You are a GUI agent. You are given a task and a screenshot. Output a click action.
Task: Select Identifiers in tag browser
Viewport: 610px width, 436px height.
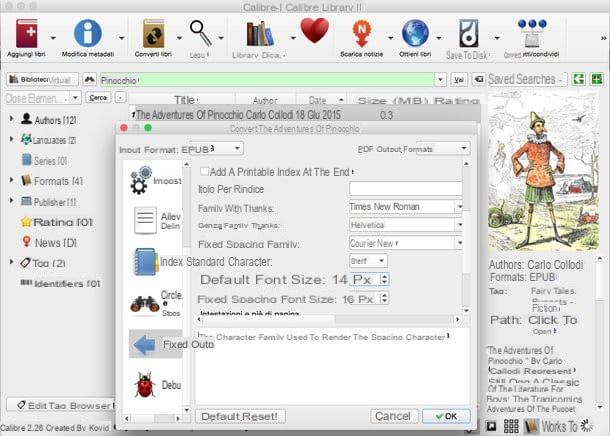(x=60, y=284)
